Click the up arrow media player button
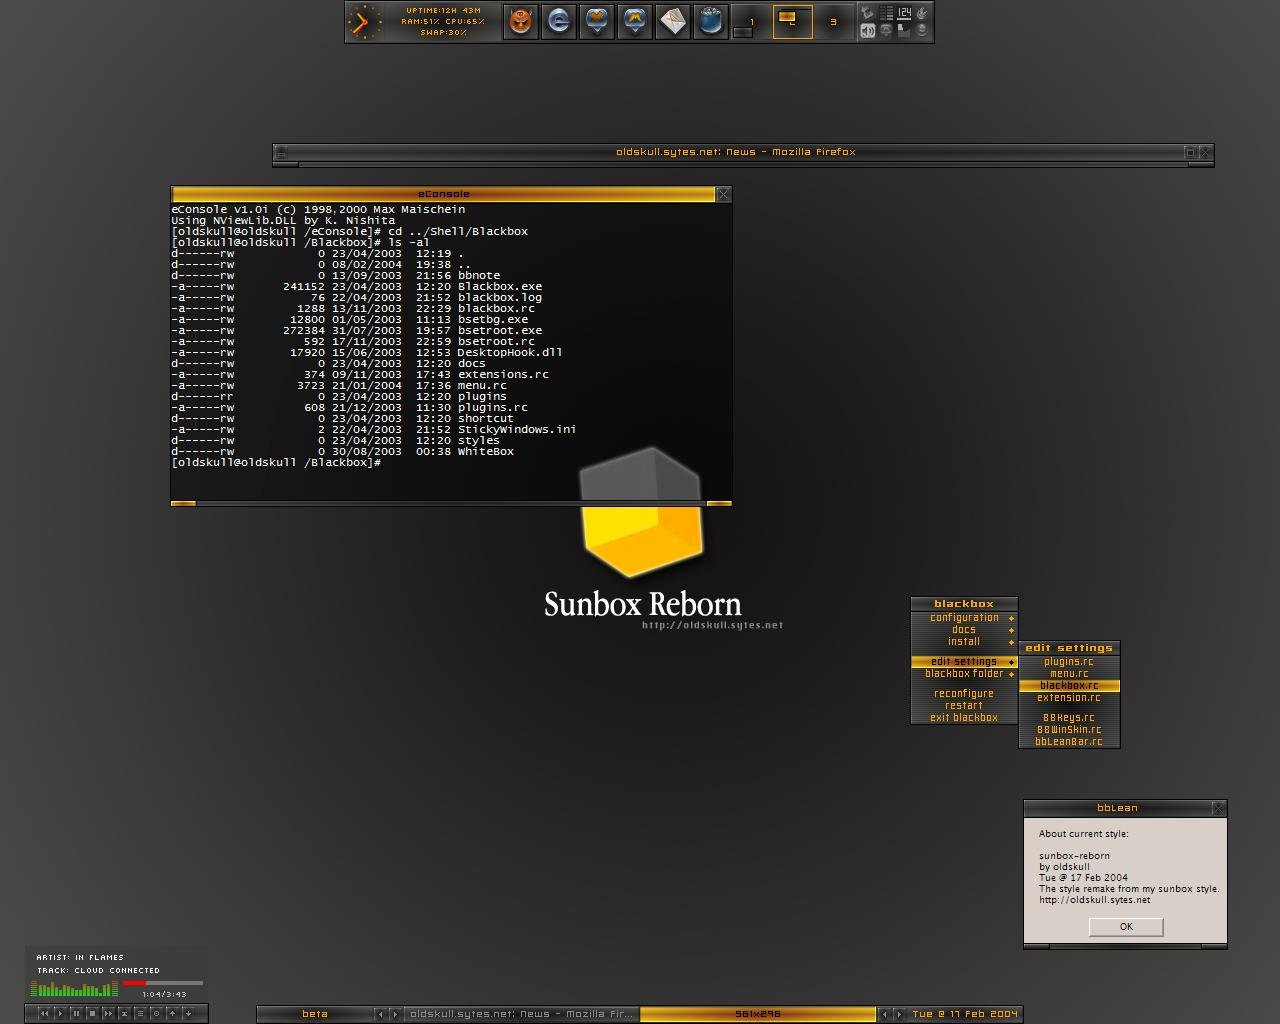The width and height of the screenshot is (1280, 1024). pos(172,1013)
